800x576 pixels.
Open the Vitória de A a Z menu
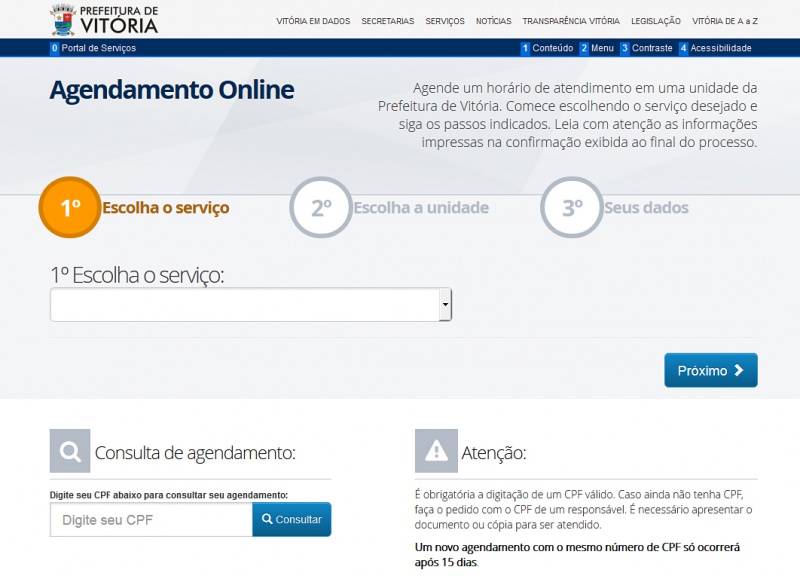[724, 21]
